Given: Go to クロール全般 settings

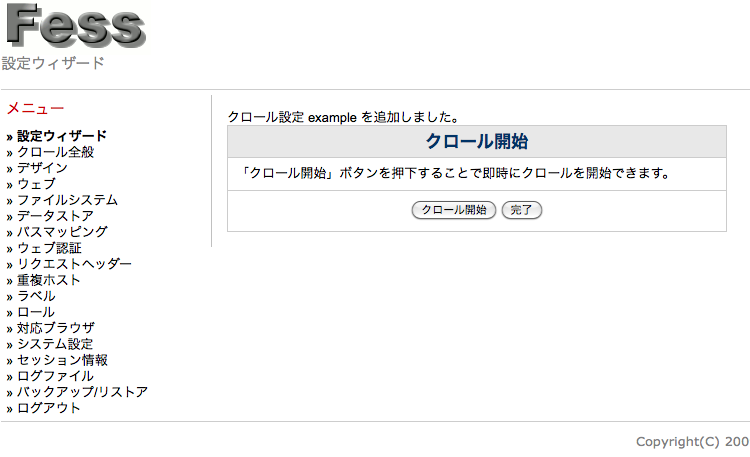Looking at the screenshot, I should click(55, 152).
